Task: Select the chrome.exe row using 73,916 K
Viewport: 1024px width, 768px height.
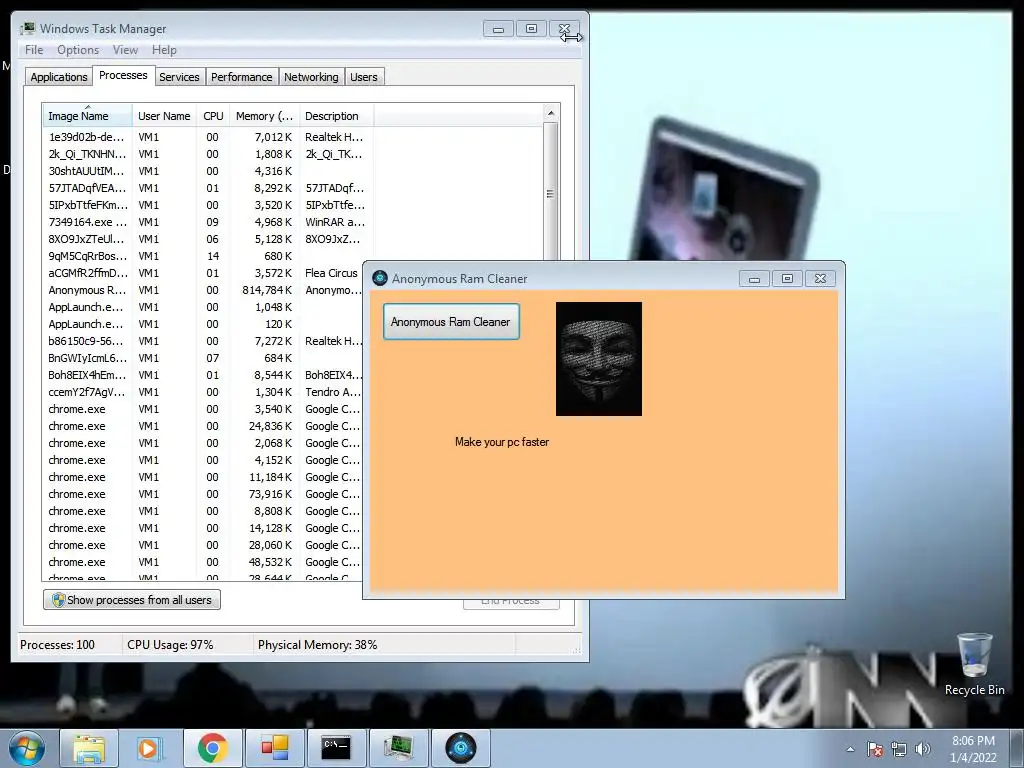Action: coord(202,494)
